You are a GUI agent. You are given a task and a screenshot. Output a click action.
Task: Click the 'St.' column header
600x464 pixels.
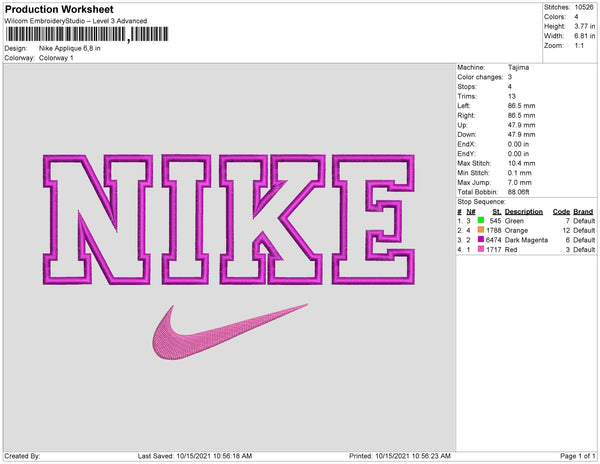pos(497,212)
